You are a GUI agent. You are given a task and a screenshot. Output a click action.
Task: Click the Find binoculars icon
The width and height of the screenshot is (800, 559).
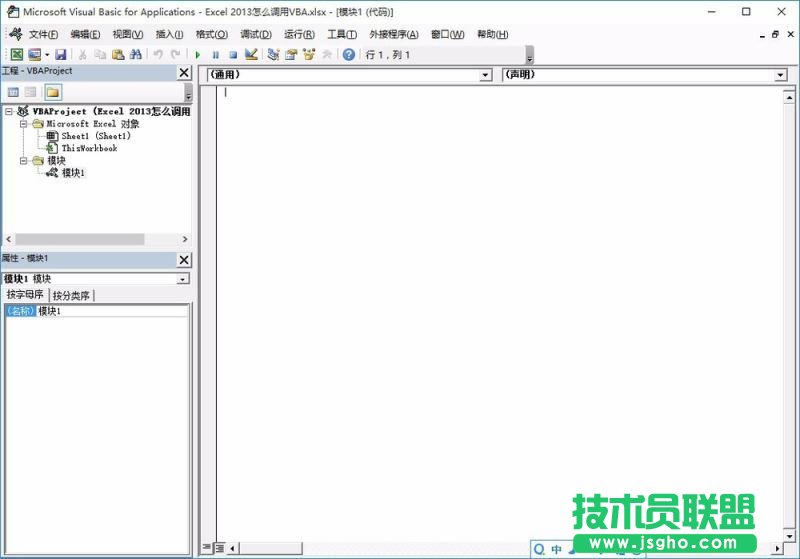tap(136, 54)
